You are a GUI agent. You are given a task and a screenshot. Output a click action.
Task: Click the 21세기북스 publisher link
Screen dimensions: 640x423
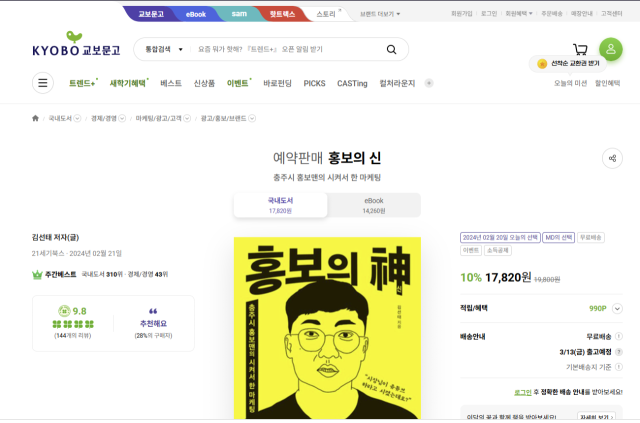[48, 254]
